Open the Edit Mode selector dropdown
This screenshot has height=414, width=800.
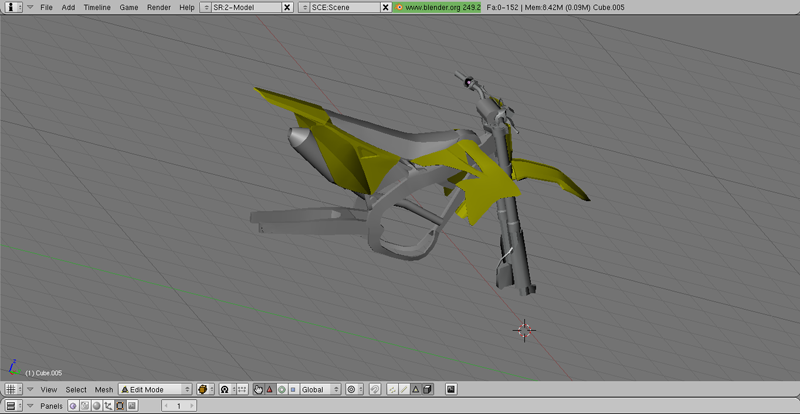pyautogui.click(x=155, y=389)
